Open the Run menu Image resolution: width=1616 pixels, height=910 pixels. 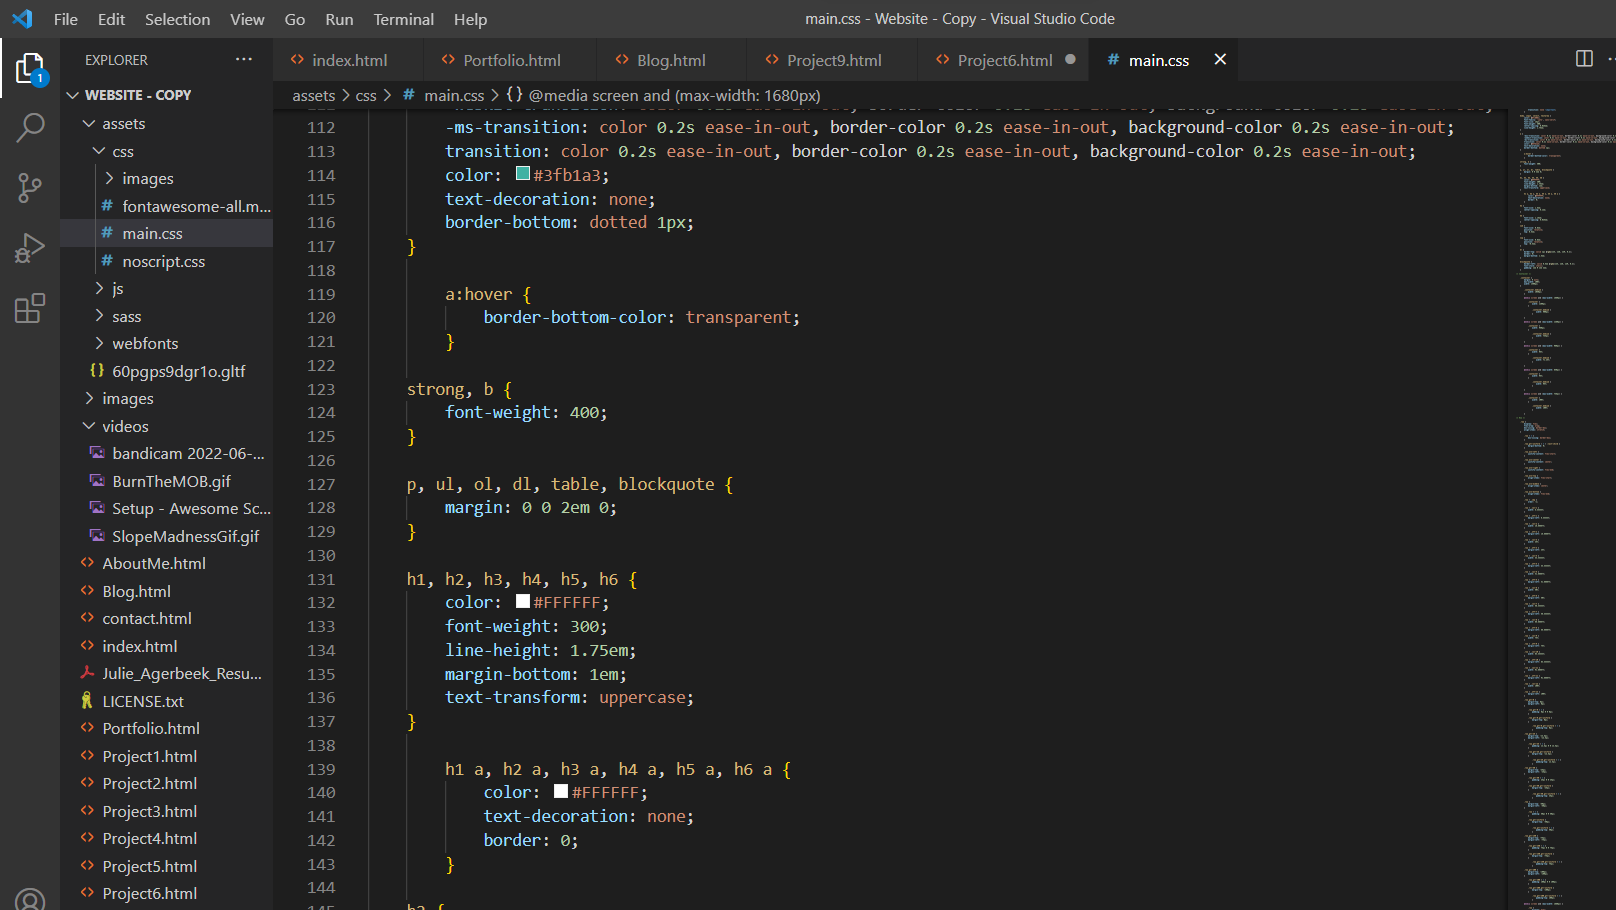339,19
